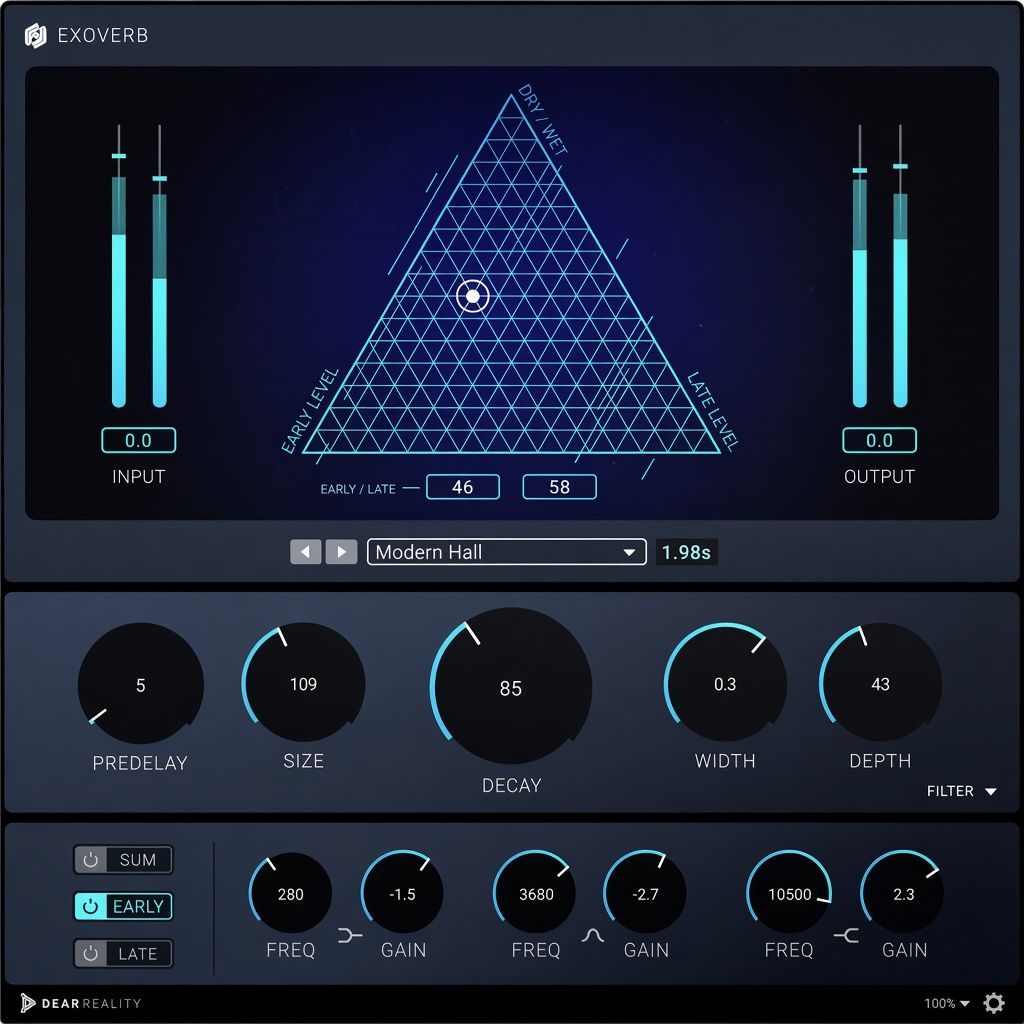Screen dimensions: 1024x1024
Task: Collapse the FILTER section expander
Action: (x=961, y=791)
